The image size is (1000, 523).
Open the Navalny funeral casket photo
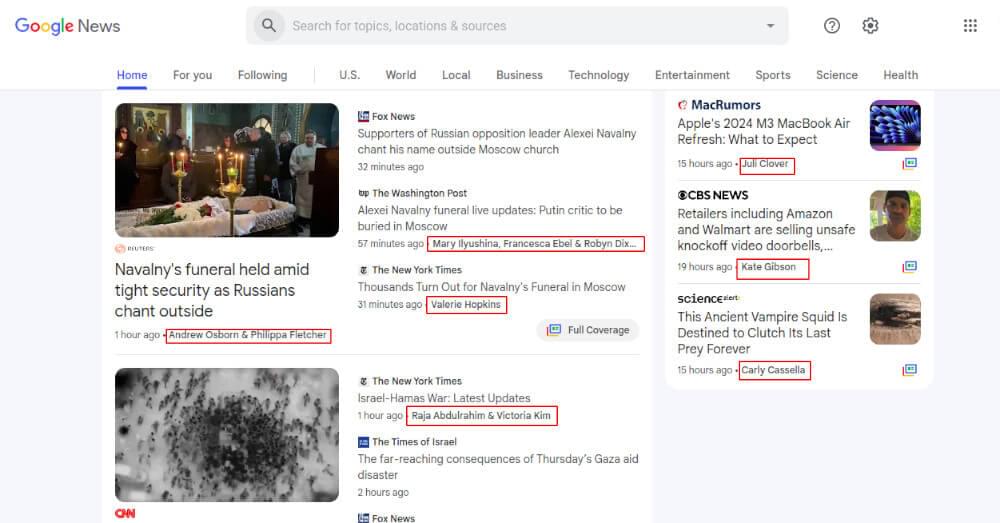227,170
